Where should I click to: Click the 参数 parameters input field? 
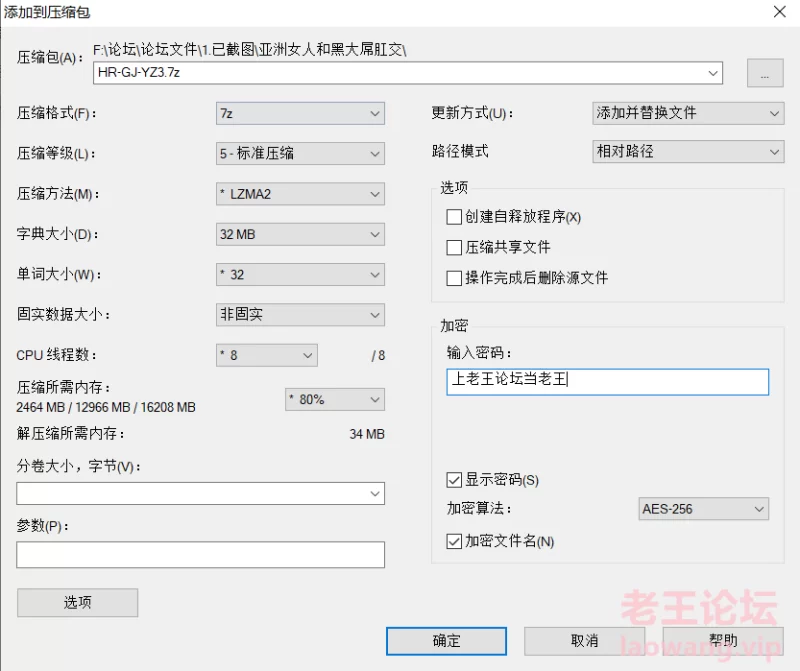click(x=201, y=555)
